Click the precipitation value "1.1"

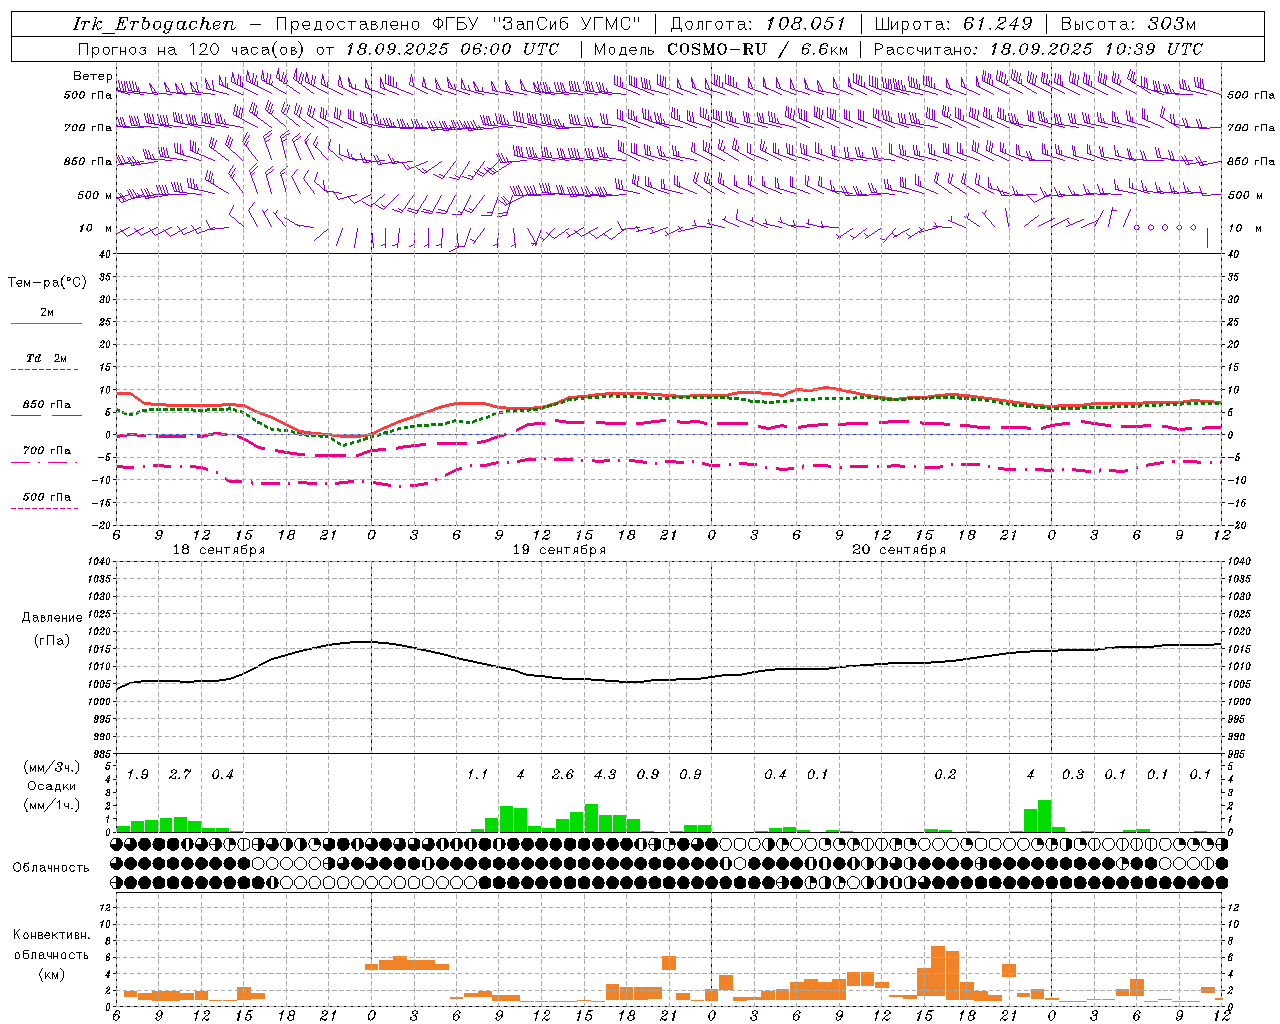click(x=478, y=774)
